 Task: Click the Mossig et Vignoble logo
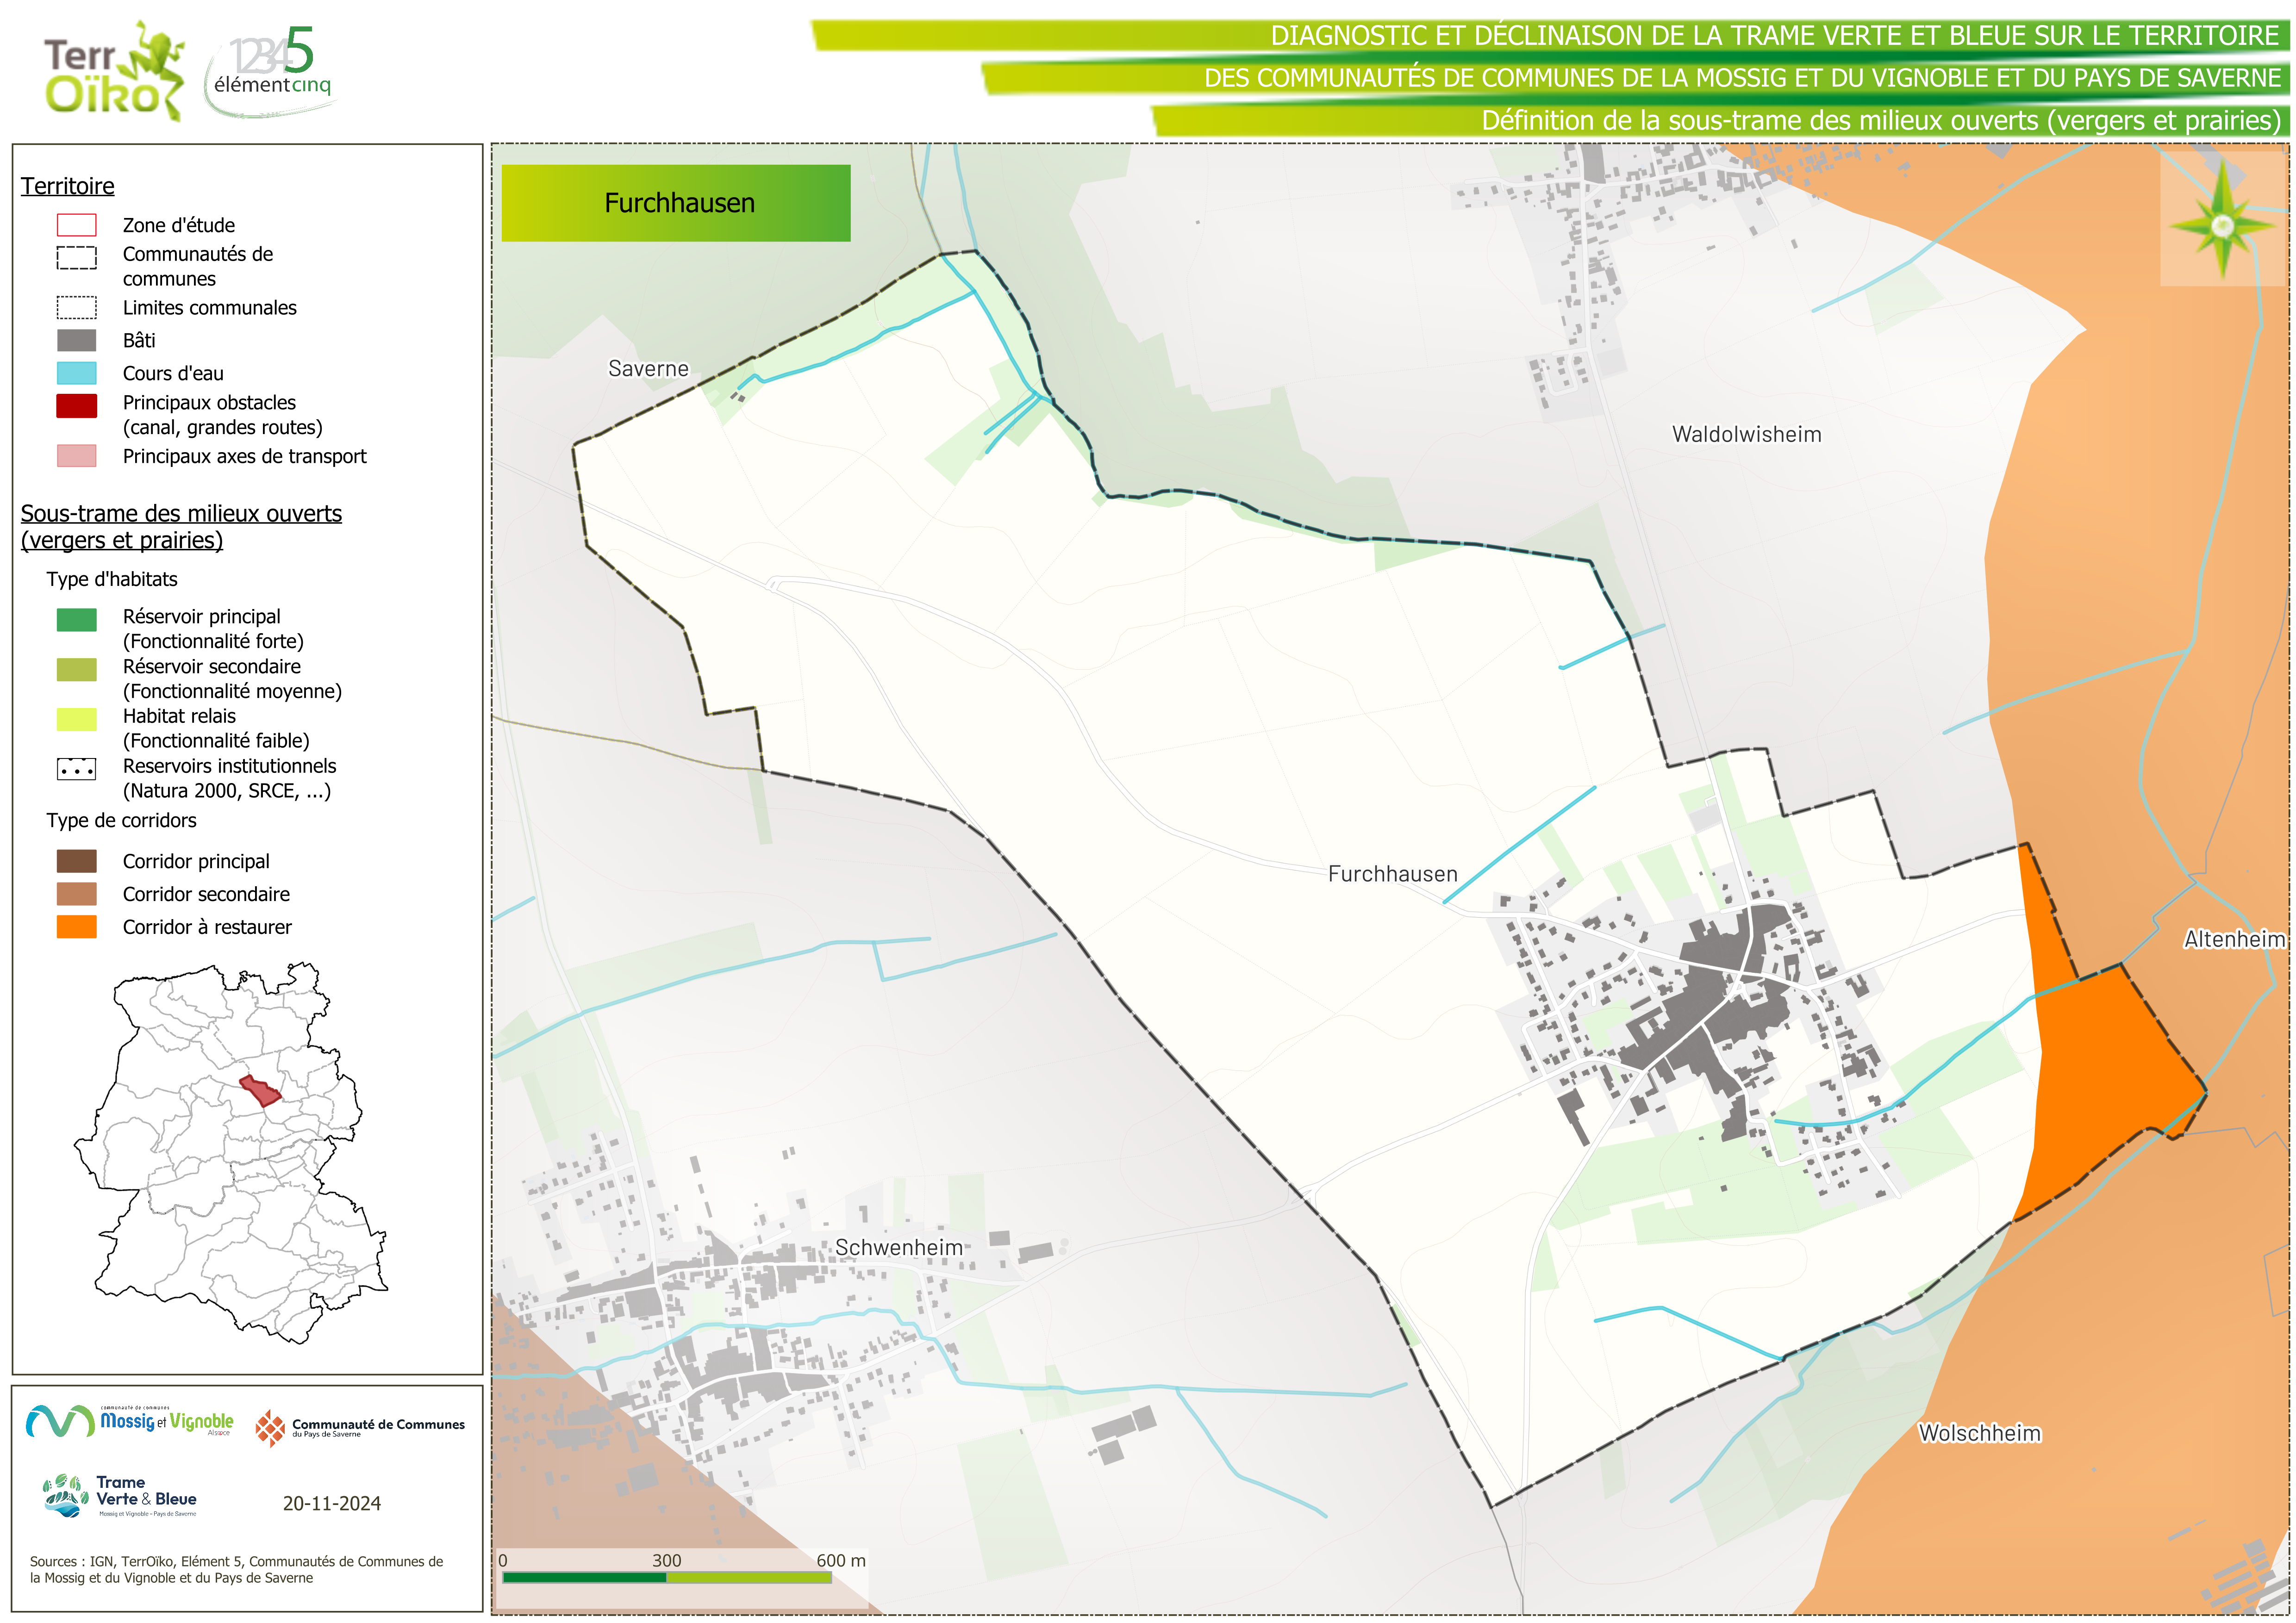click(x=130, y=1421)
